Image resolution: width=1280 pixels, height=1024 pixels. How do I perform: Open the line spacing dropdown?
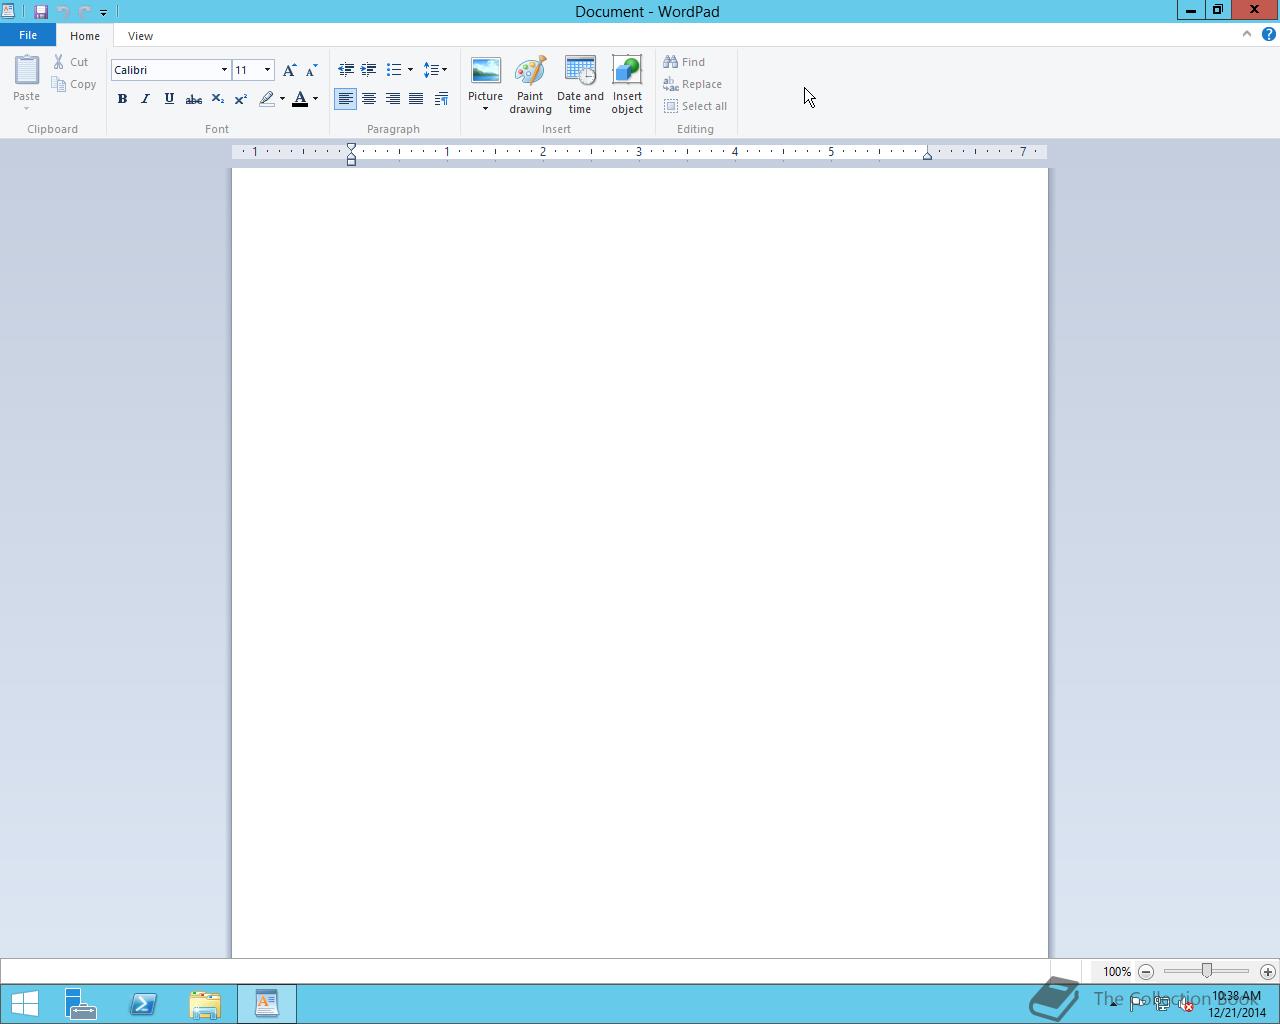coord(435,70)
